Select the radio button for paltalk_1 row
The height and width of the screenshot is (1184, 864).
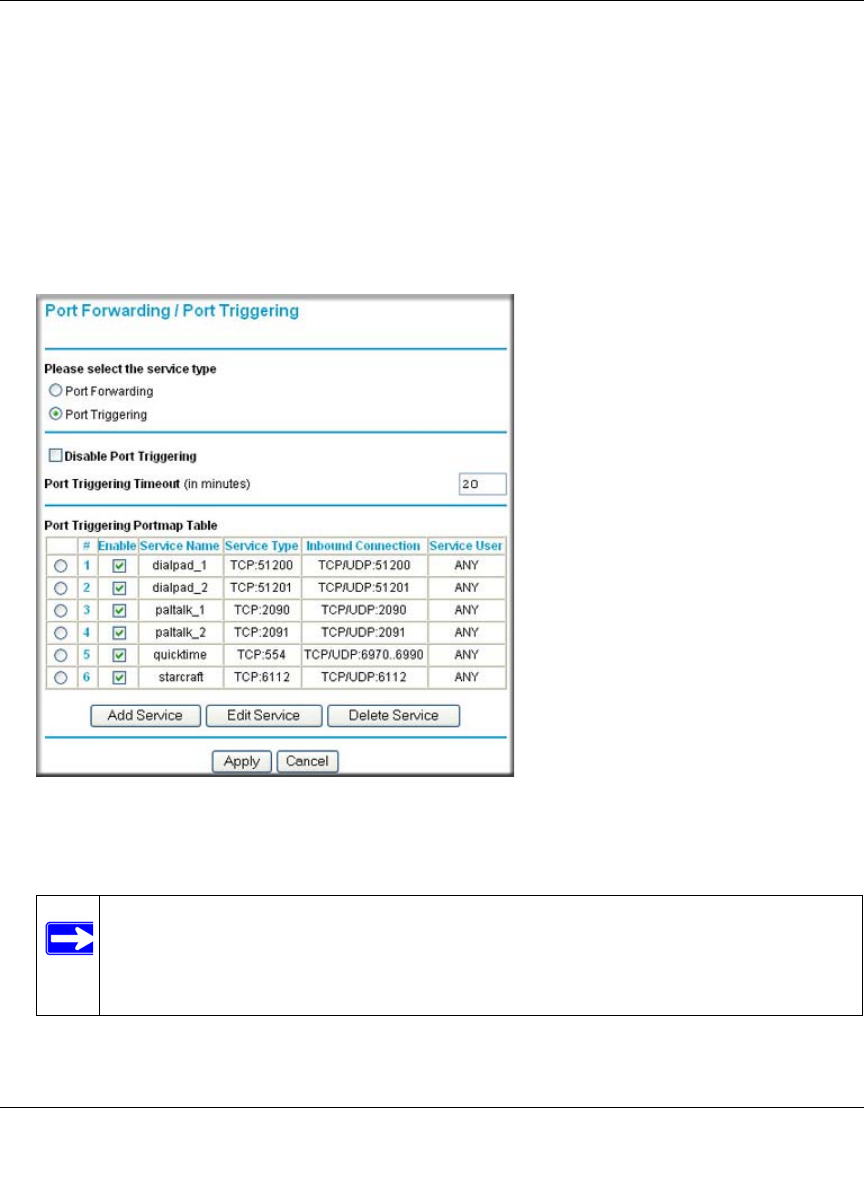click(60, 610)
